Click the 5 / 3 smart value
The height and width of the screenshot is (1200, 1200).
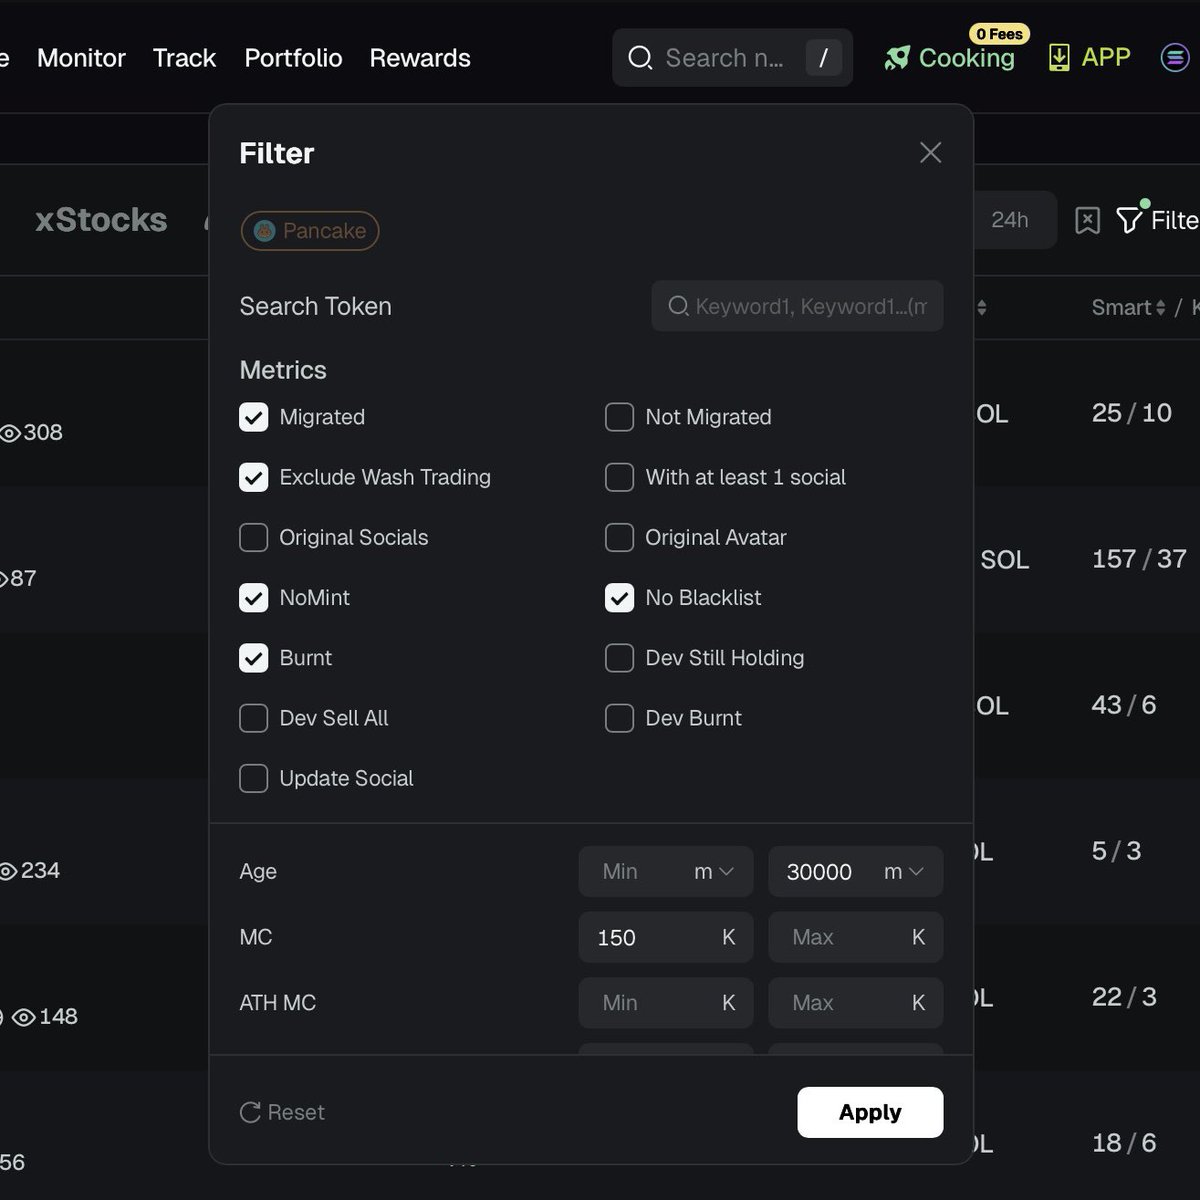[x=1116, y=851]
